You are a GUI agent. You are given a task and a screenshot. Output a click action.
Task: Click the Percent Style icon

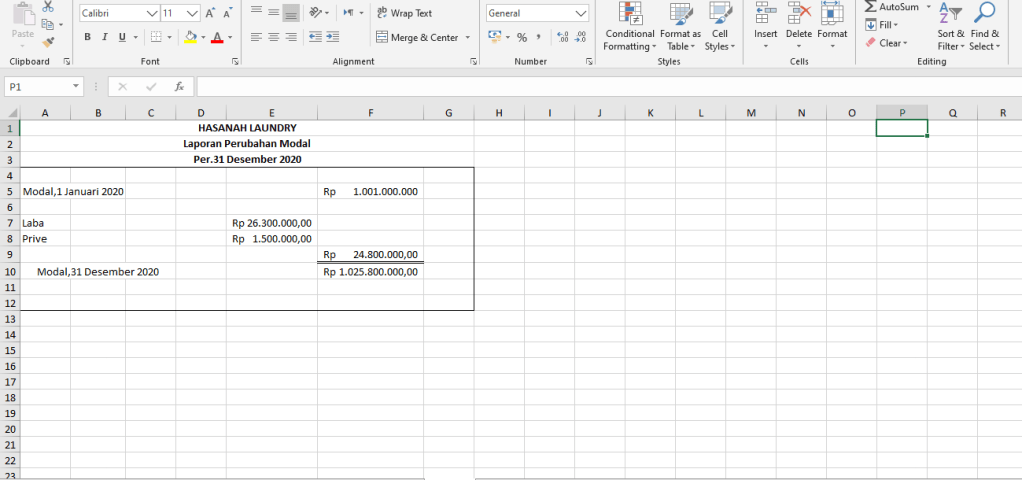[521, 37]
